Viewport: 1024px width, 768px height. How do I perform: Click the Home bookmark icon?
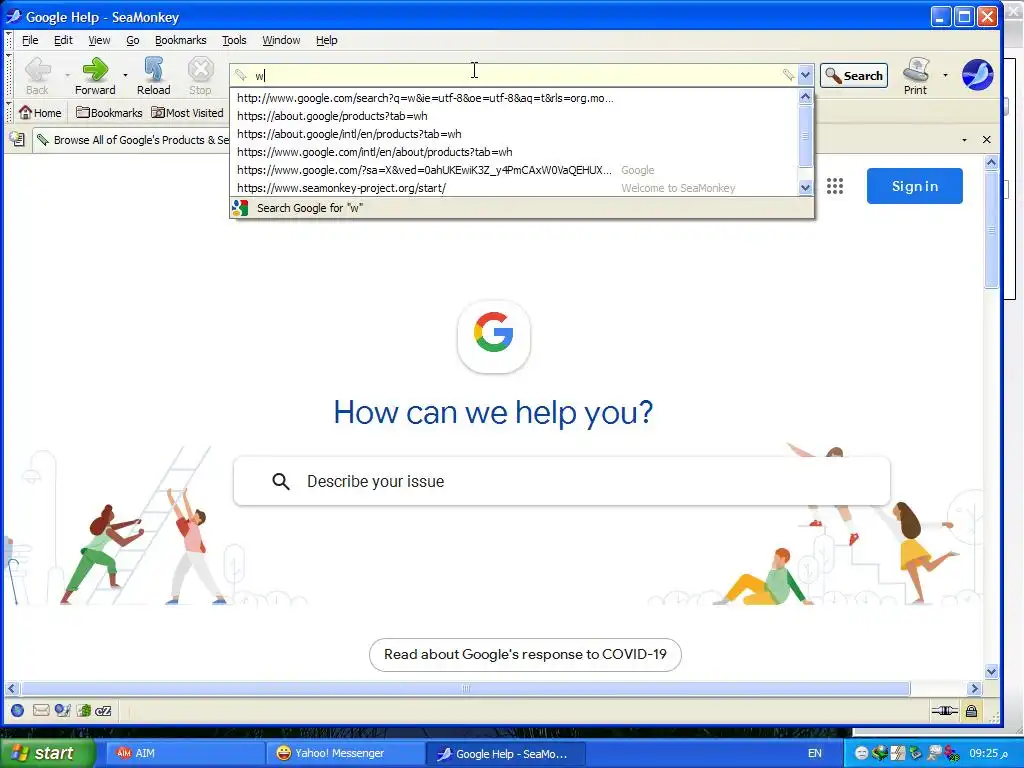[x=25, y=112]
